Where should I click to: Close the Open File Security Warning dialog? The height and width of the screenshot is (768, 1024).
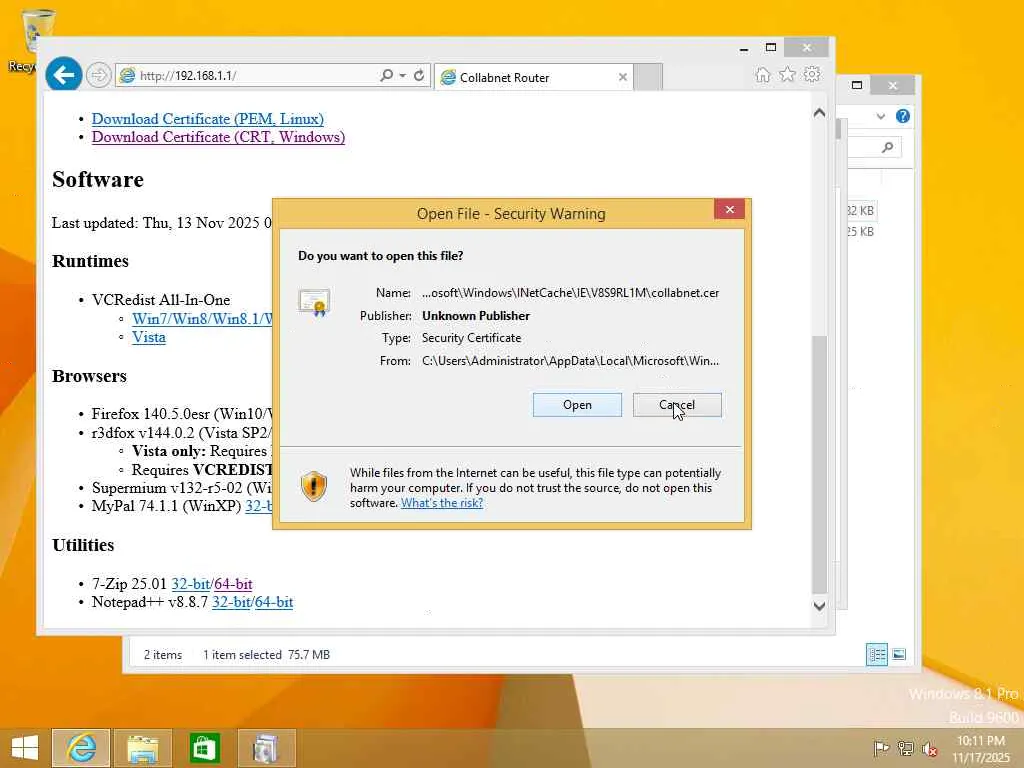pyautogui.click(x=729, y=210)
